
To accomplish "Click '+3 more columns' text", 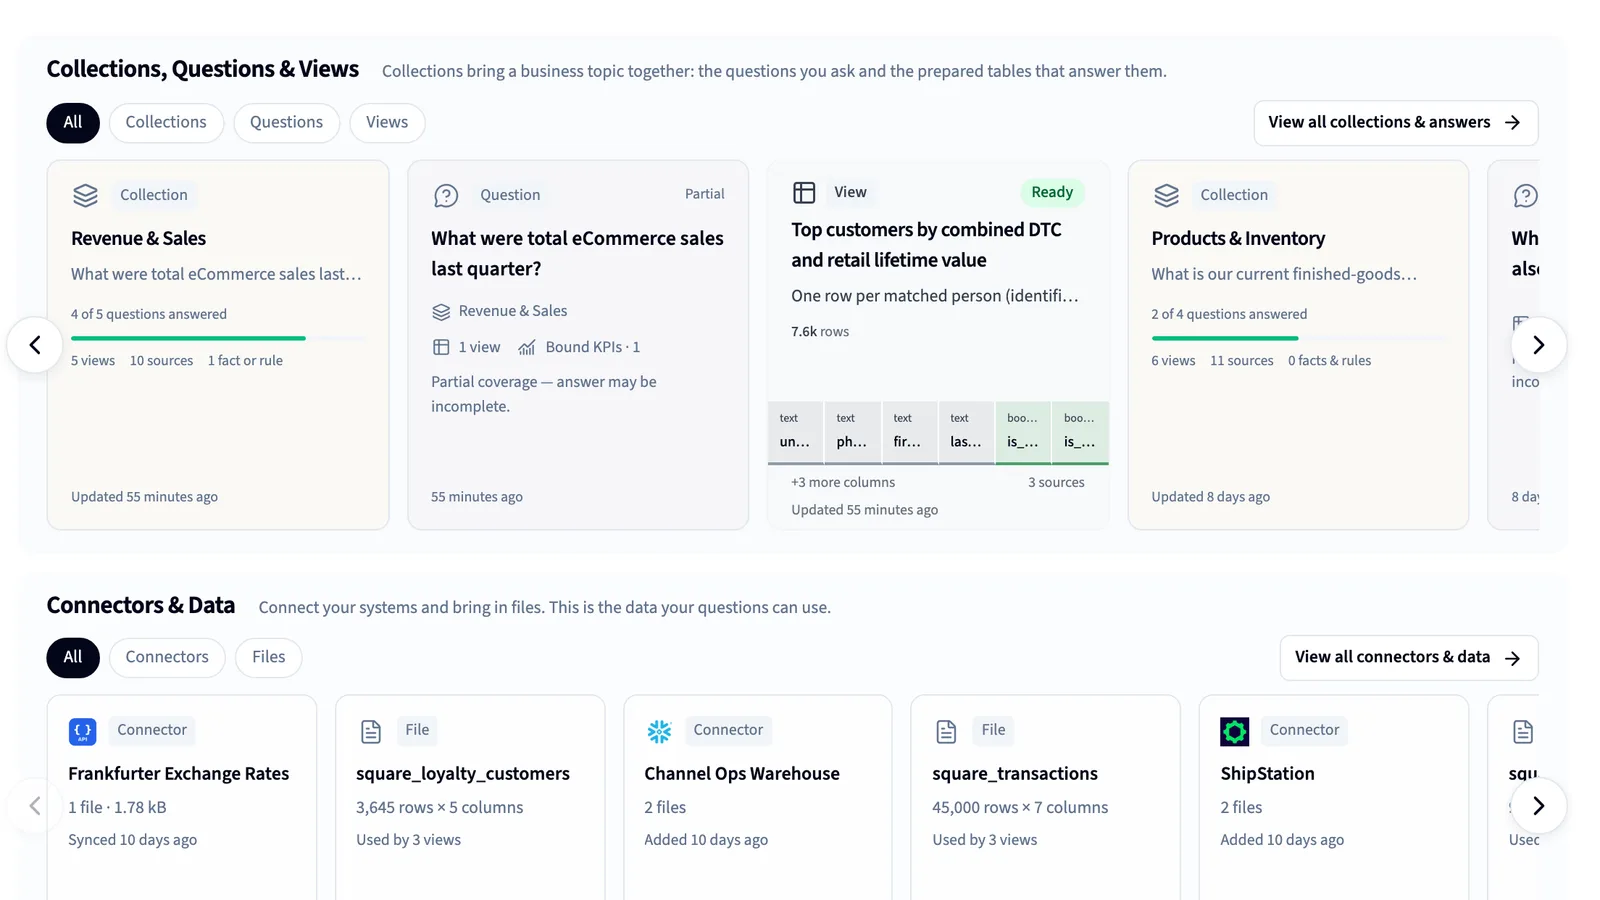I will click(843, 482).
